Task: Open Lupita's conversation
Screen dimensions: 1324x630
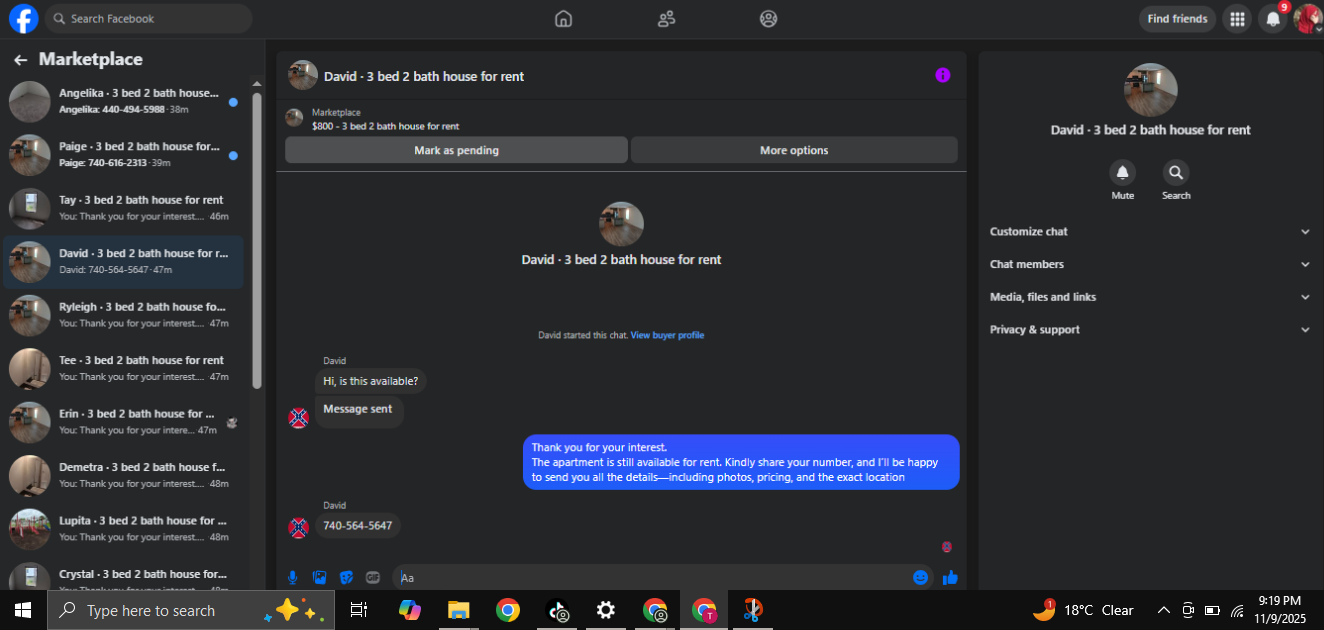Action: pos(124,528)
